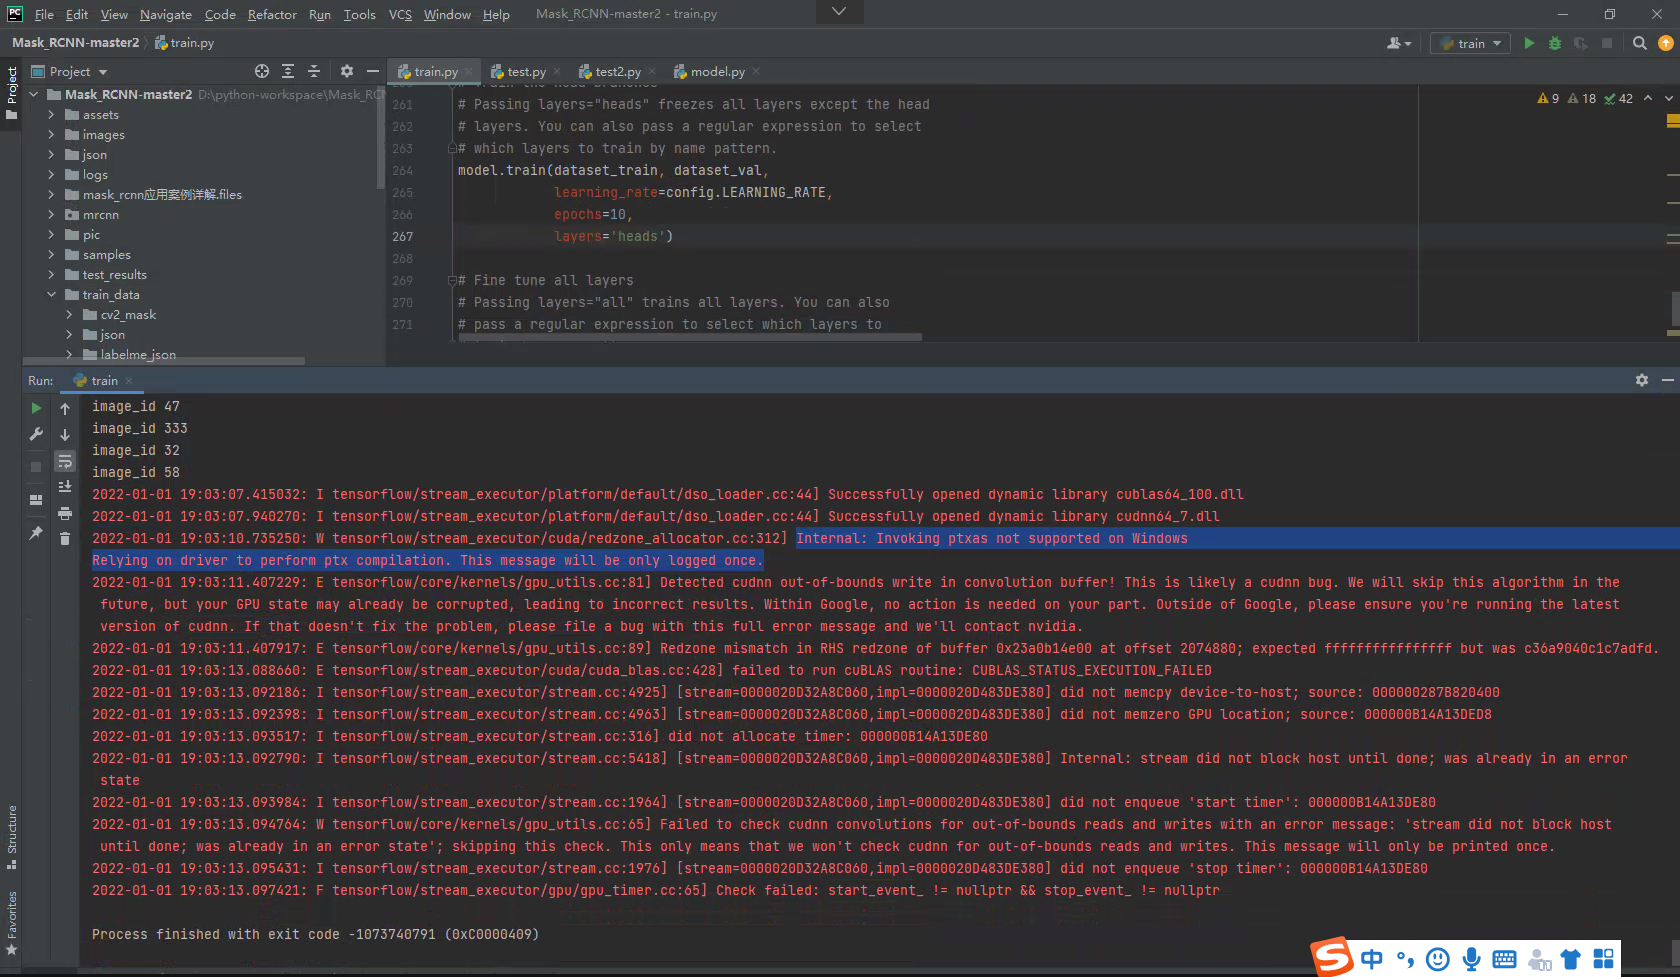Toggle soft-wrap in Run console
The width and height of the screenshot is (1680, 977).
pyautogui.click(x=65, y=461)
